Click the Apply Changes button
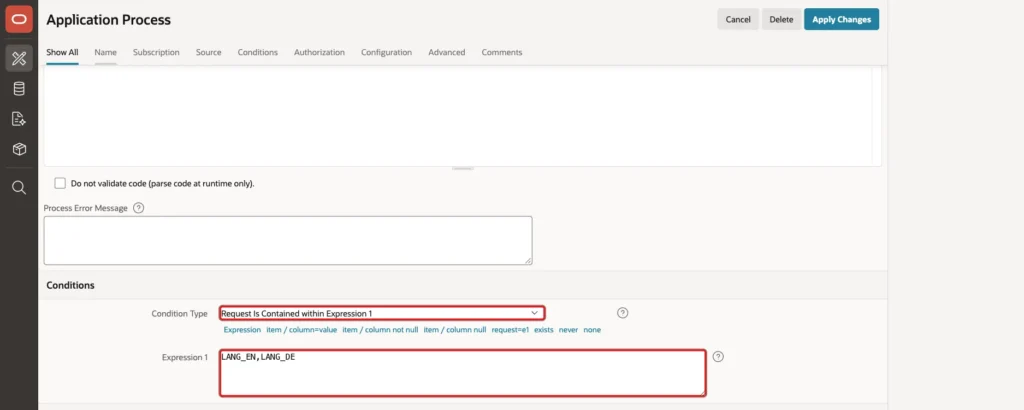The width and height of the screenshot is (1024, 410). click(x=841, y=19)
